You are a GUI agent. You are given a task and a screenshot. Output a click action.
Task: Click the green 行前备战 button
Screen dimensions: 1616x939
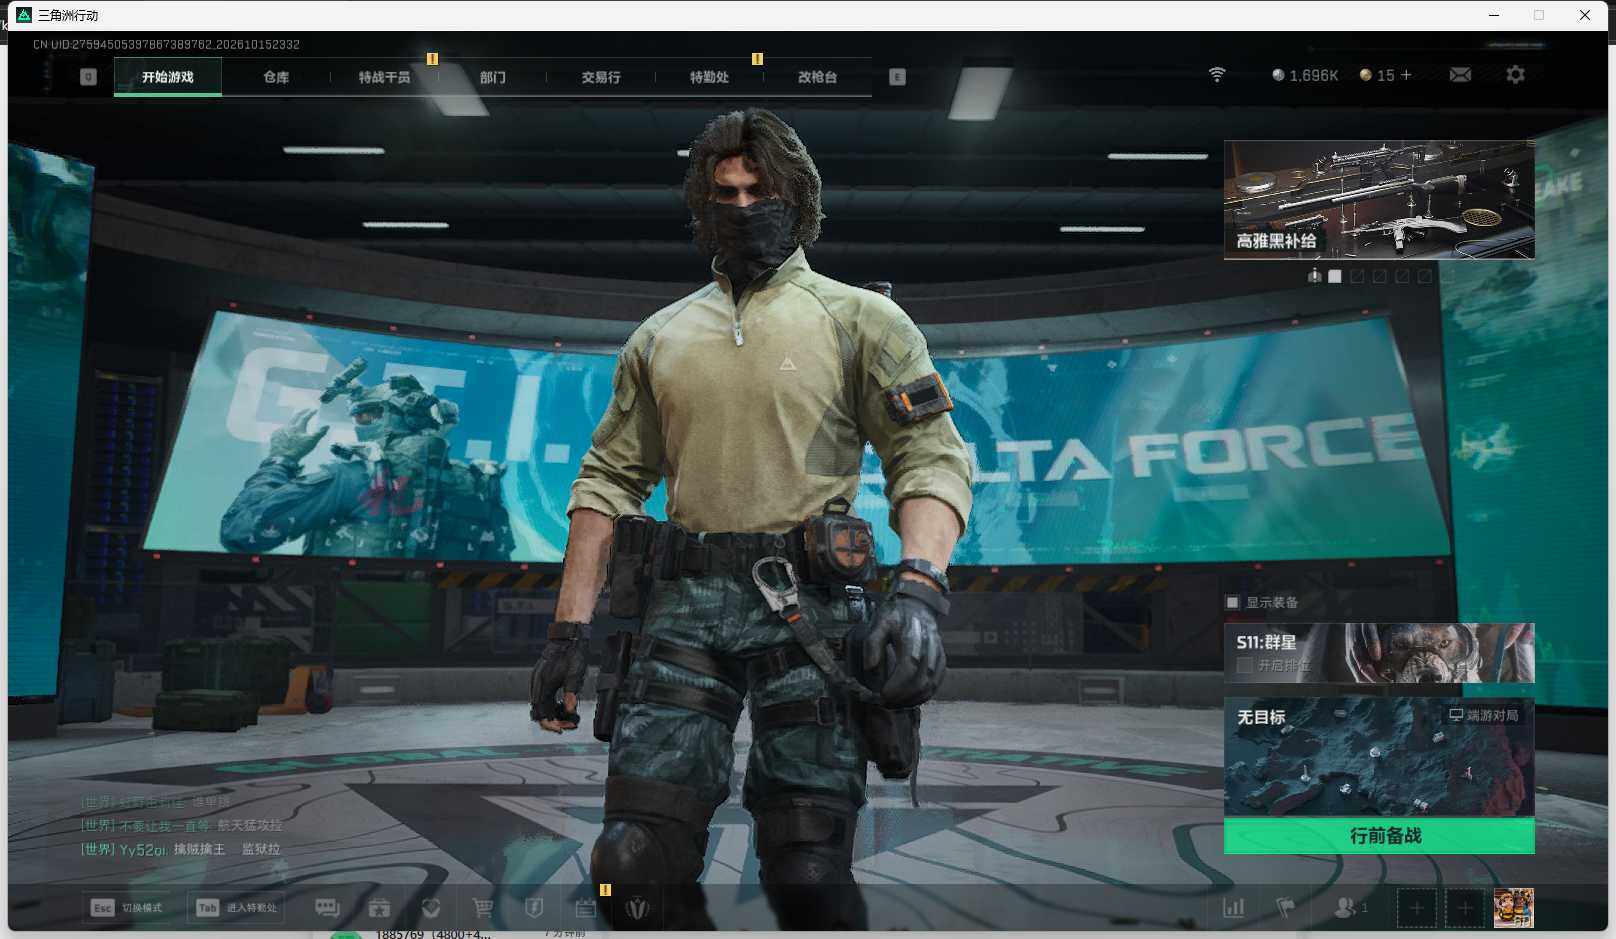tap(1379, 836)
